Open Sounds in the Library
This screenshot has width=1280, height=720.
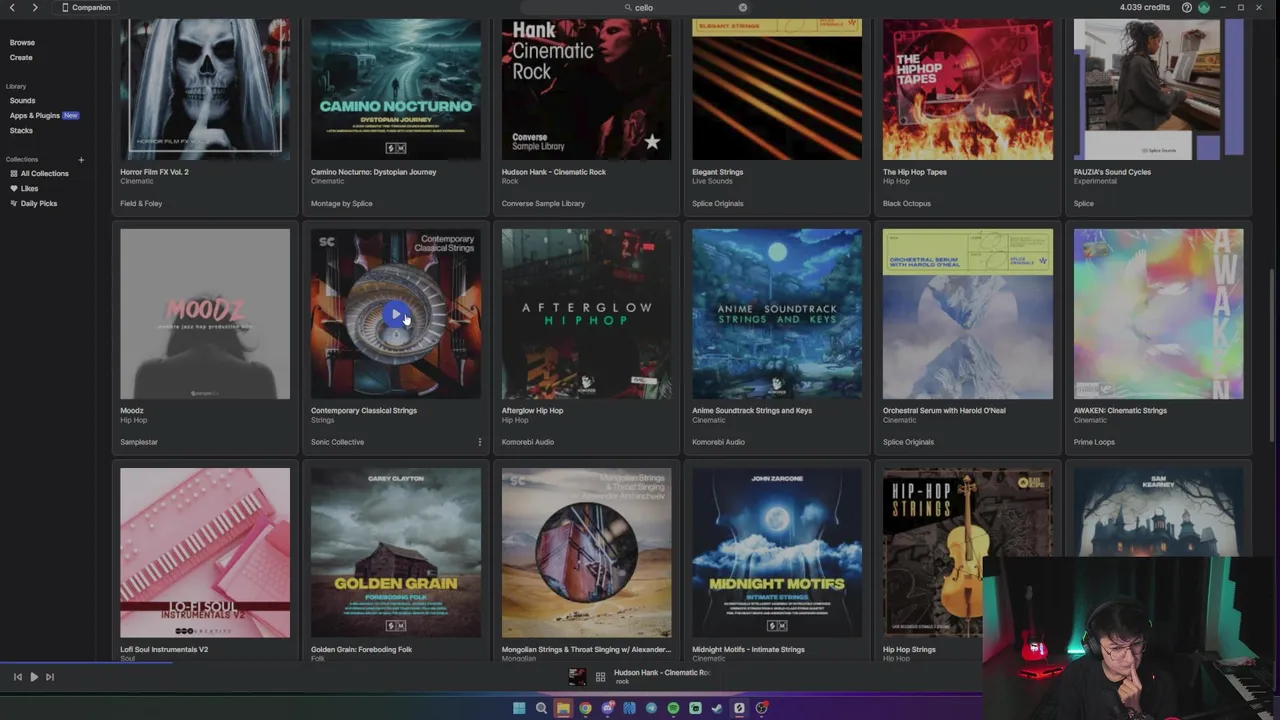click(x=22, y=100)
